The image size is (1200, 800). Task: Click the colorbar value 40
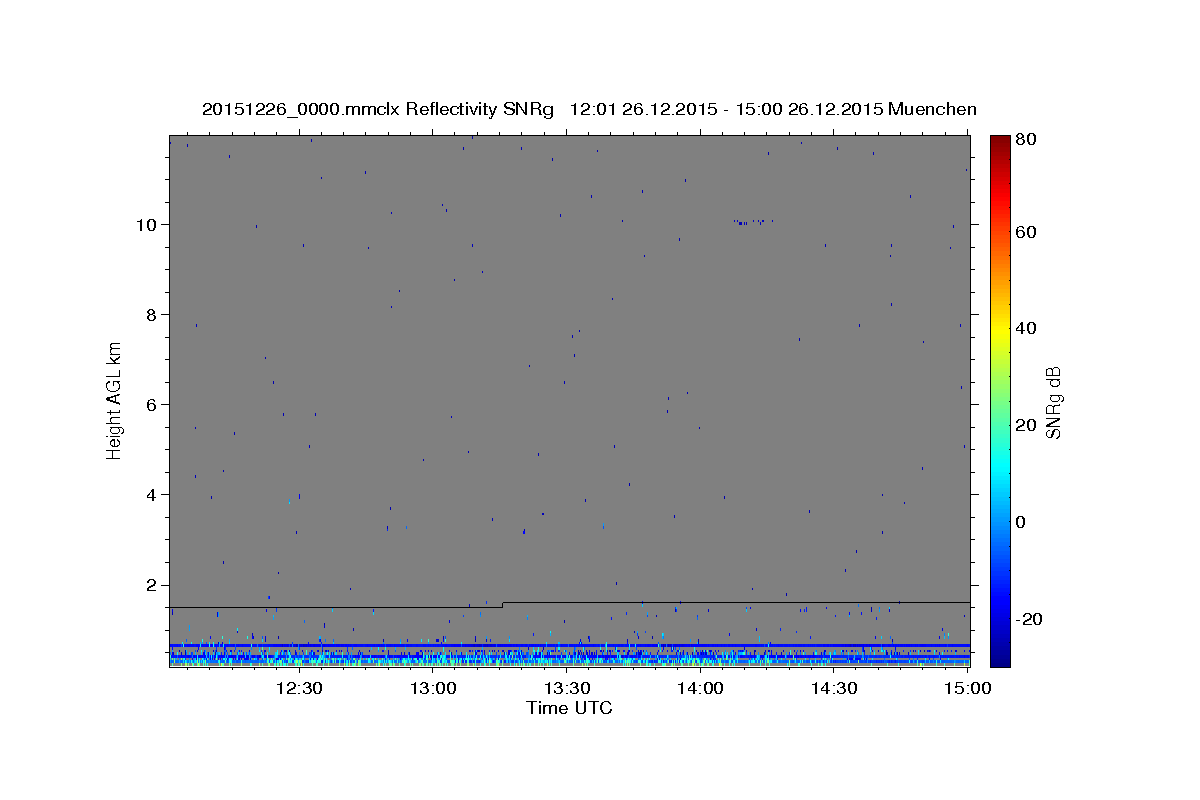coord(1024,328)
